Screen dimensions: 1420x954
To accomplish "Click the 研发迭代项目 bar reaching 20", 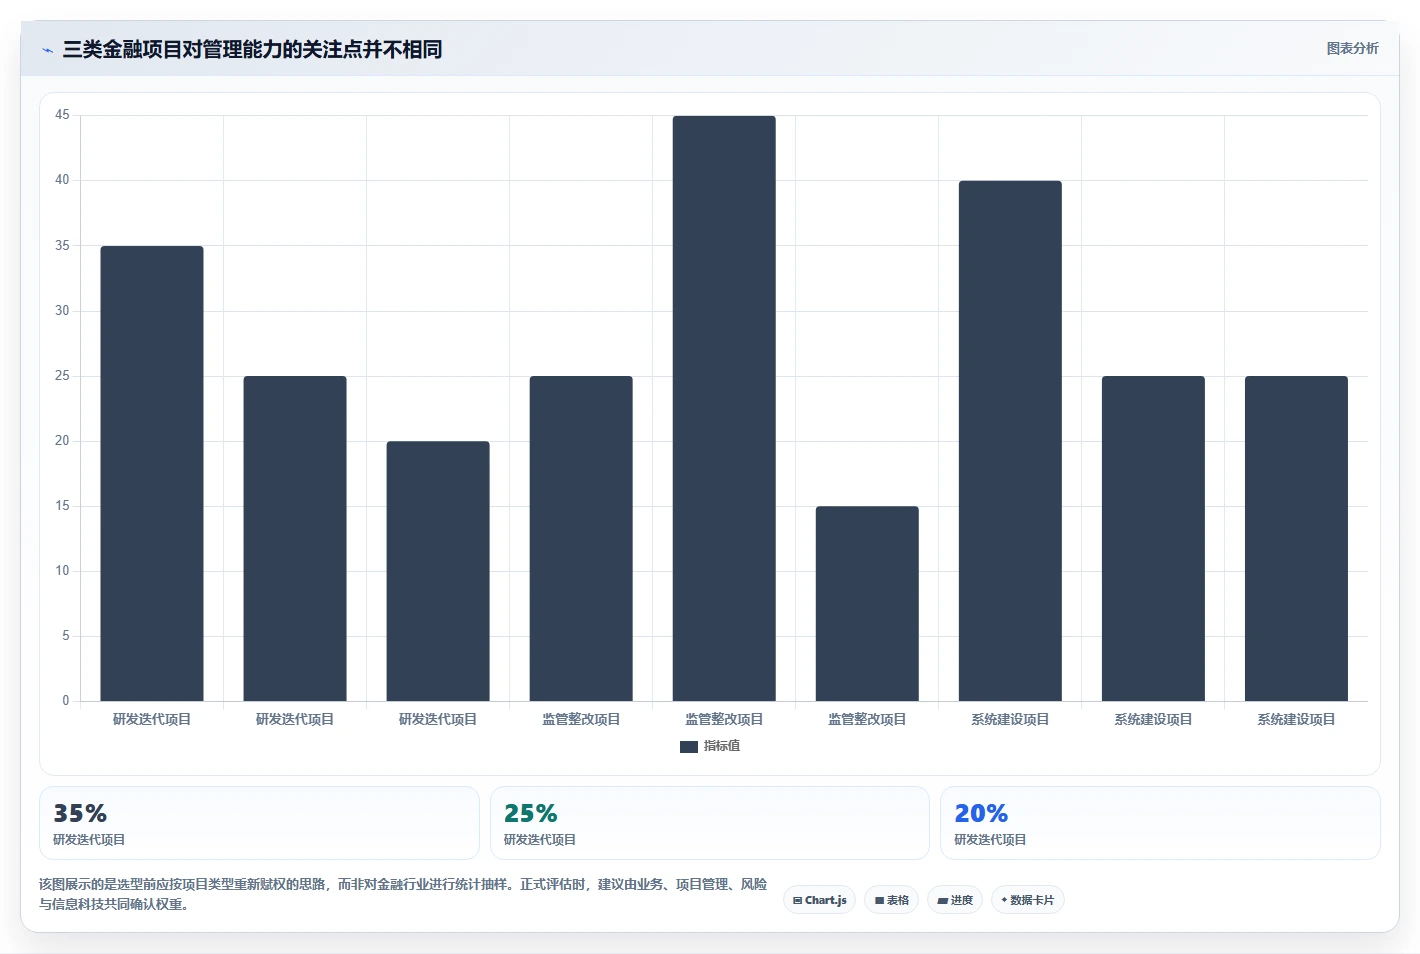I will point(438,571).
